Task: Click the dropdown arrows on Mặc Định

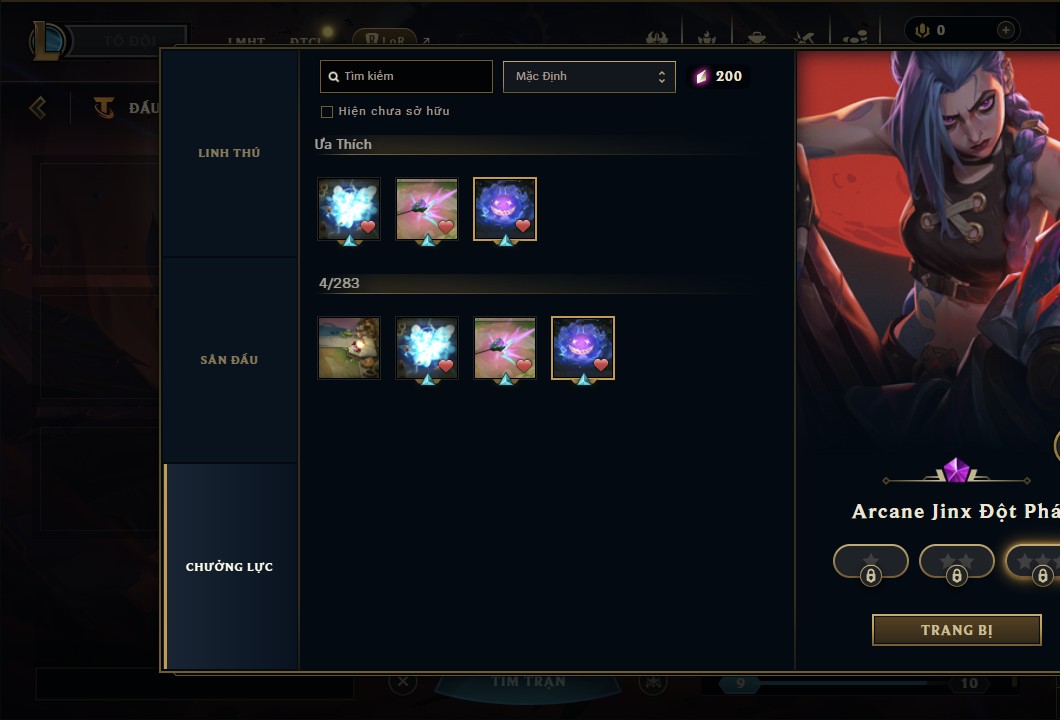Action: tap(662, 77)
